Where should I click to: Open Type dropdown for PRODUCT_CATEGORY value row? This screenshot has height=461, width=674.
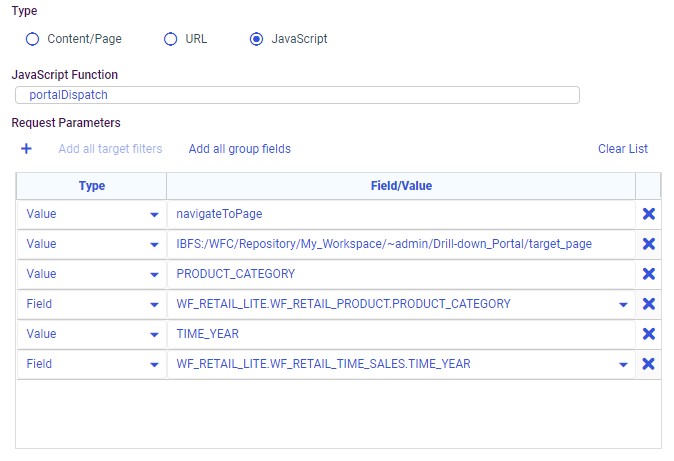[154, 275]
